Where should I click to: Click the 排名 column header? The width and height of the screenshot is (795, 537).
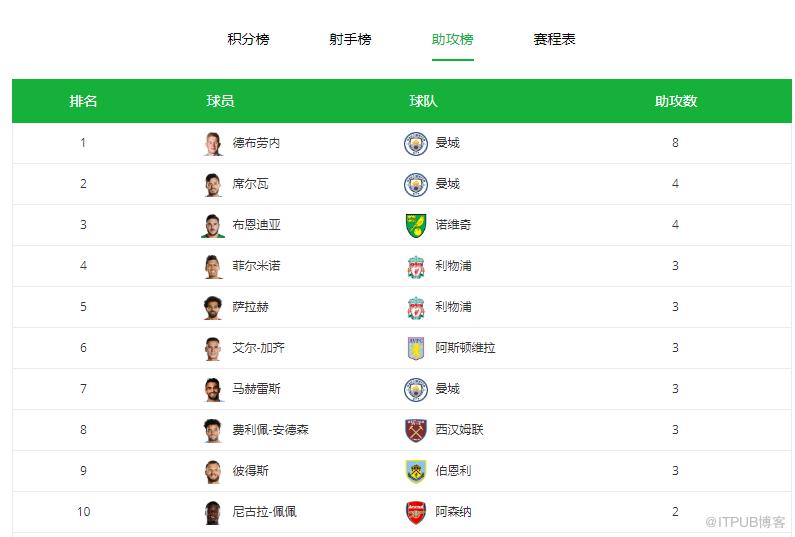(83, 101)
